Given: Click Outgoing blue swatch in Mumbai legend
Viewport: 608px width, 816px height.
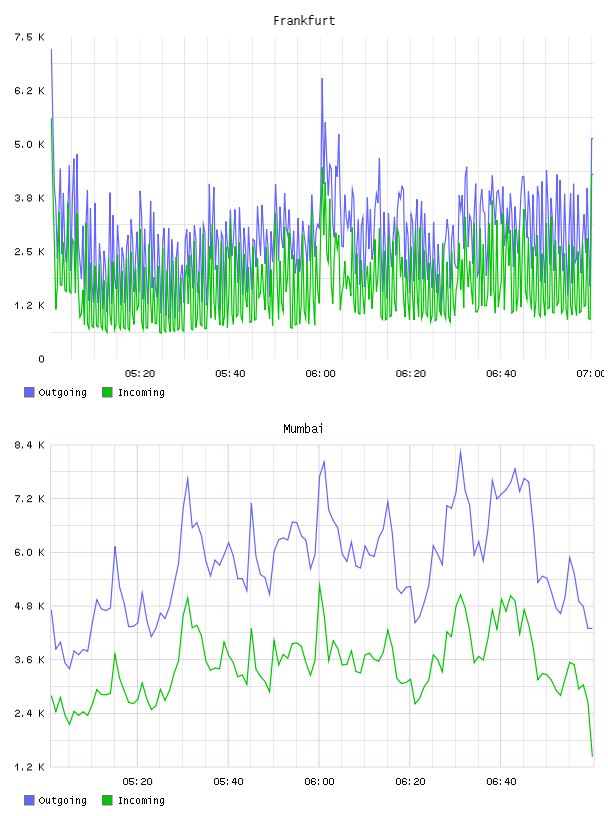Looking at the screenshot, I should (x=29, y=800).
